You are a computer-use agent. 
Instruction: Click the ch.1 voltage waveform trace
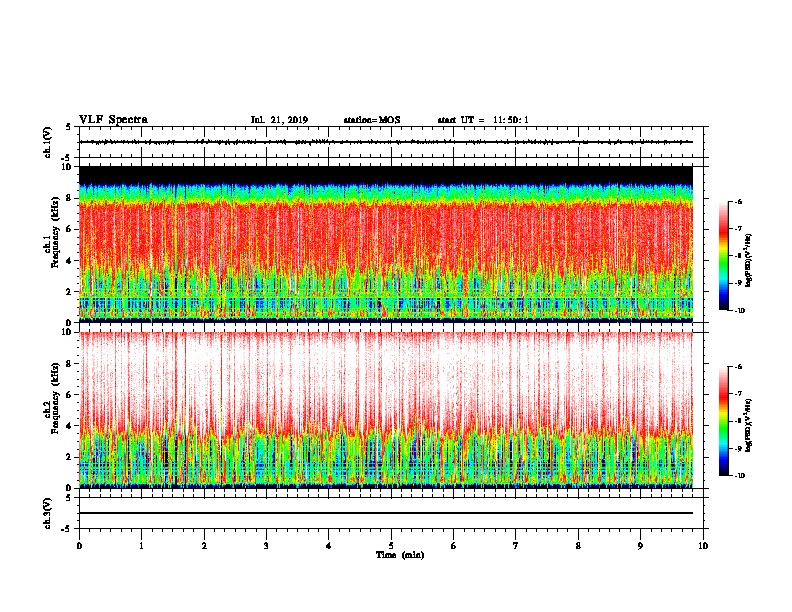point(386,142)
